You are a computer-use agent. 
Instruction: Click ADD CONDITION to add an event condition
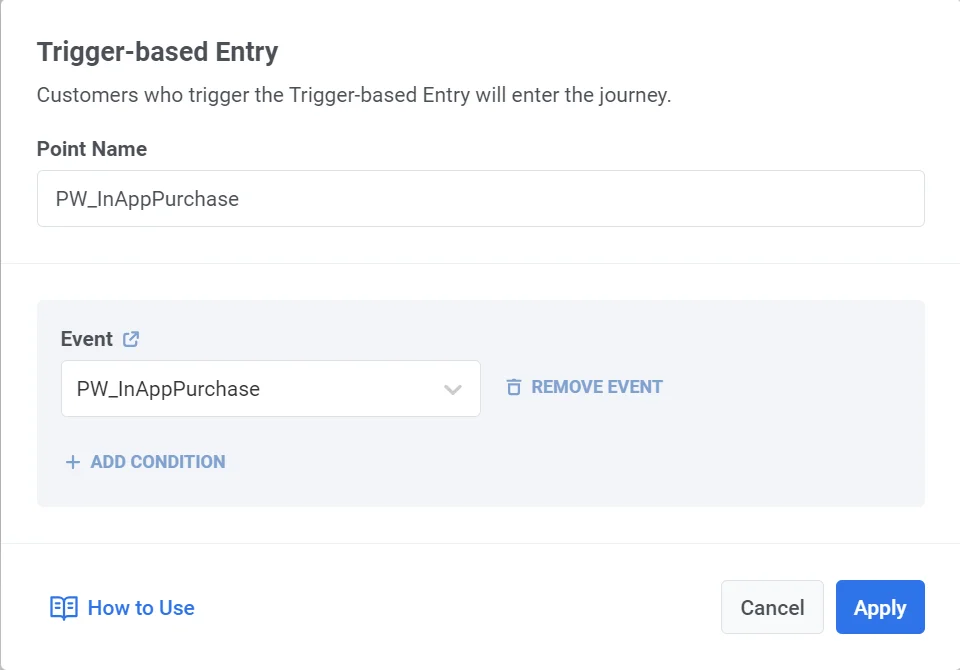[x=156, y=461]
